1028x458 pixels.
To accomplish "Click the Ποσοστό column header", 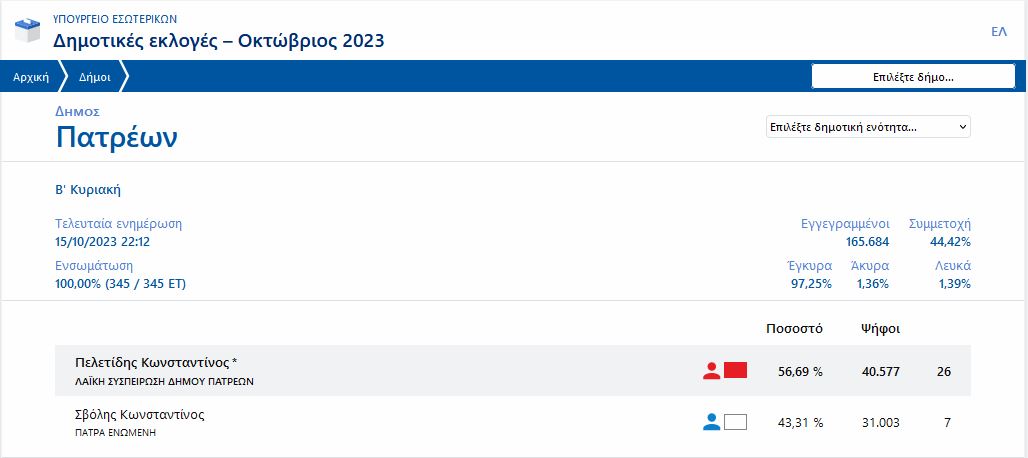I will point(794,328).
